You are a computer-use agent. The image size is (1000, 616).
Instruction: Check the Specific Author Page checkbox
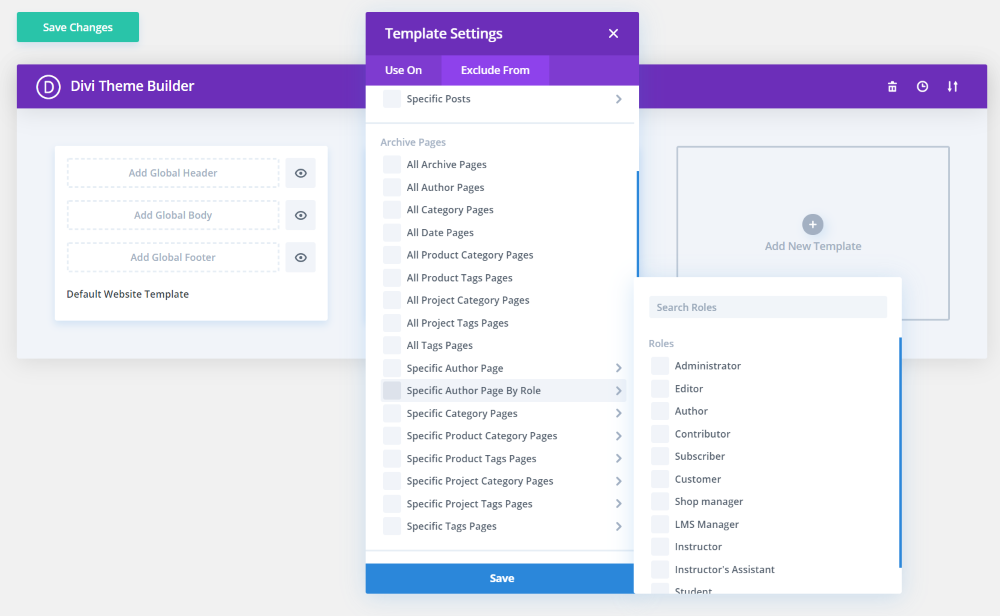click(392, 368)
